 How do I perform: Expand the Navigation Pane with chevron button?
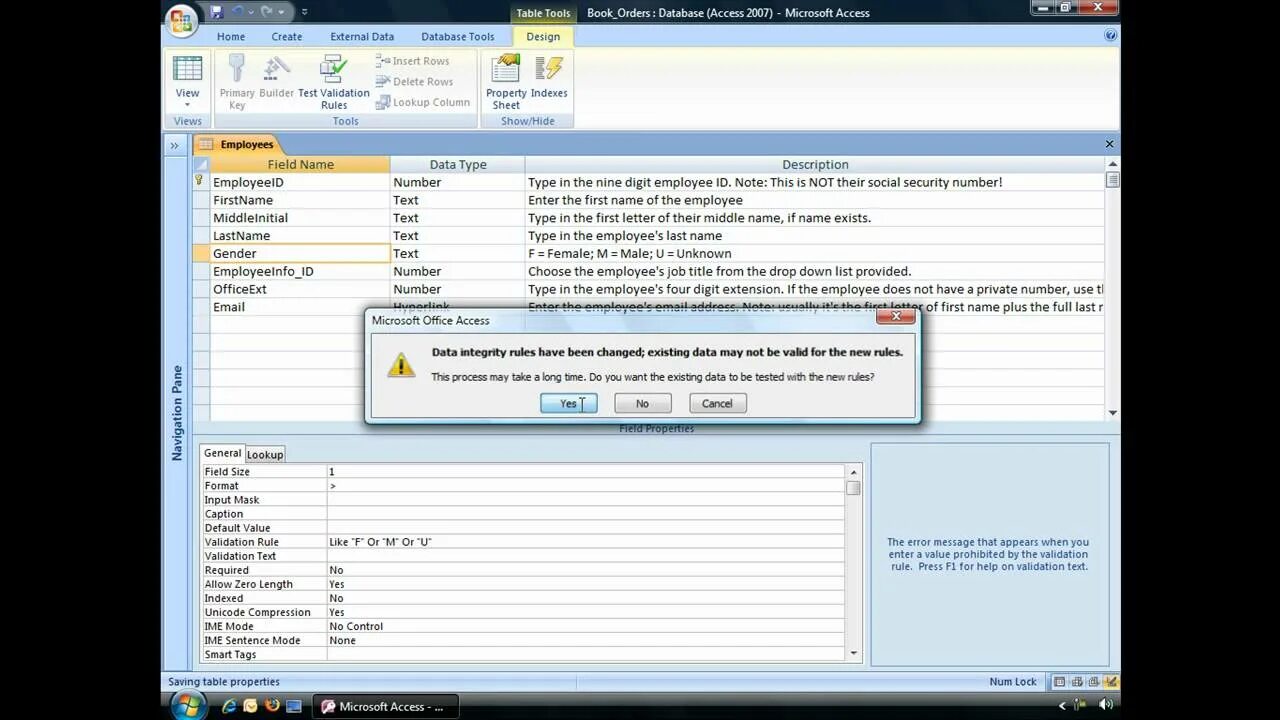coord(174,145)
